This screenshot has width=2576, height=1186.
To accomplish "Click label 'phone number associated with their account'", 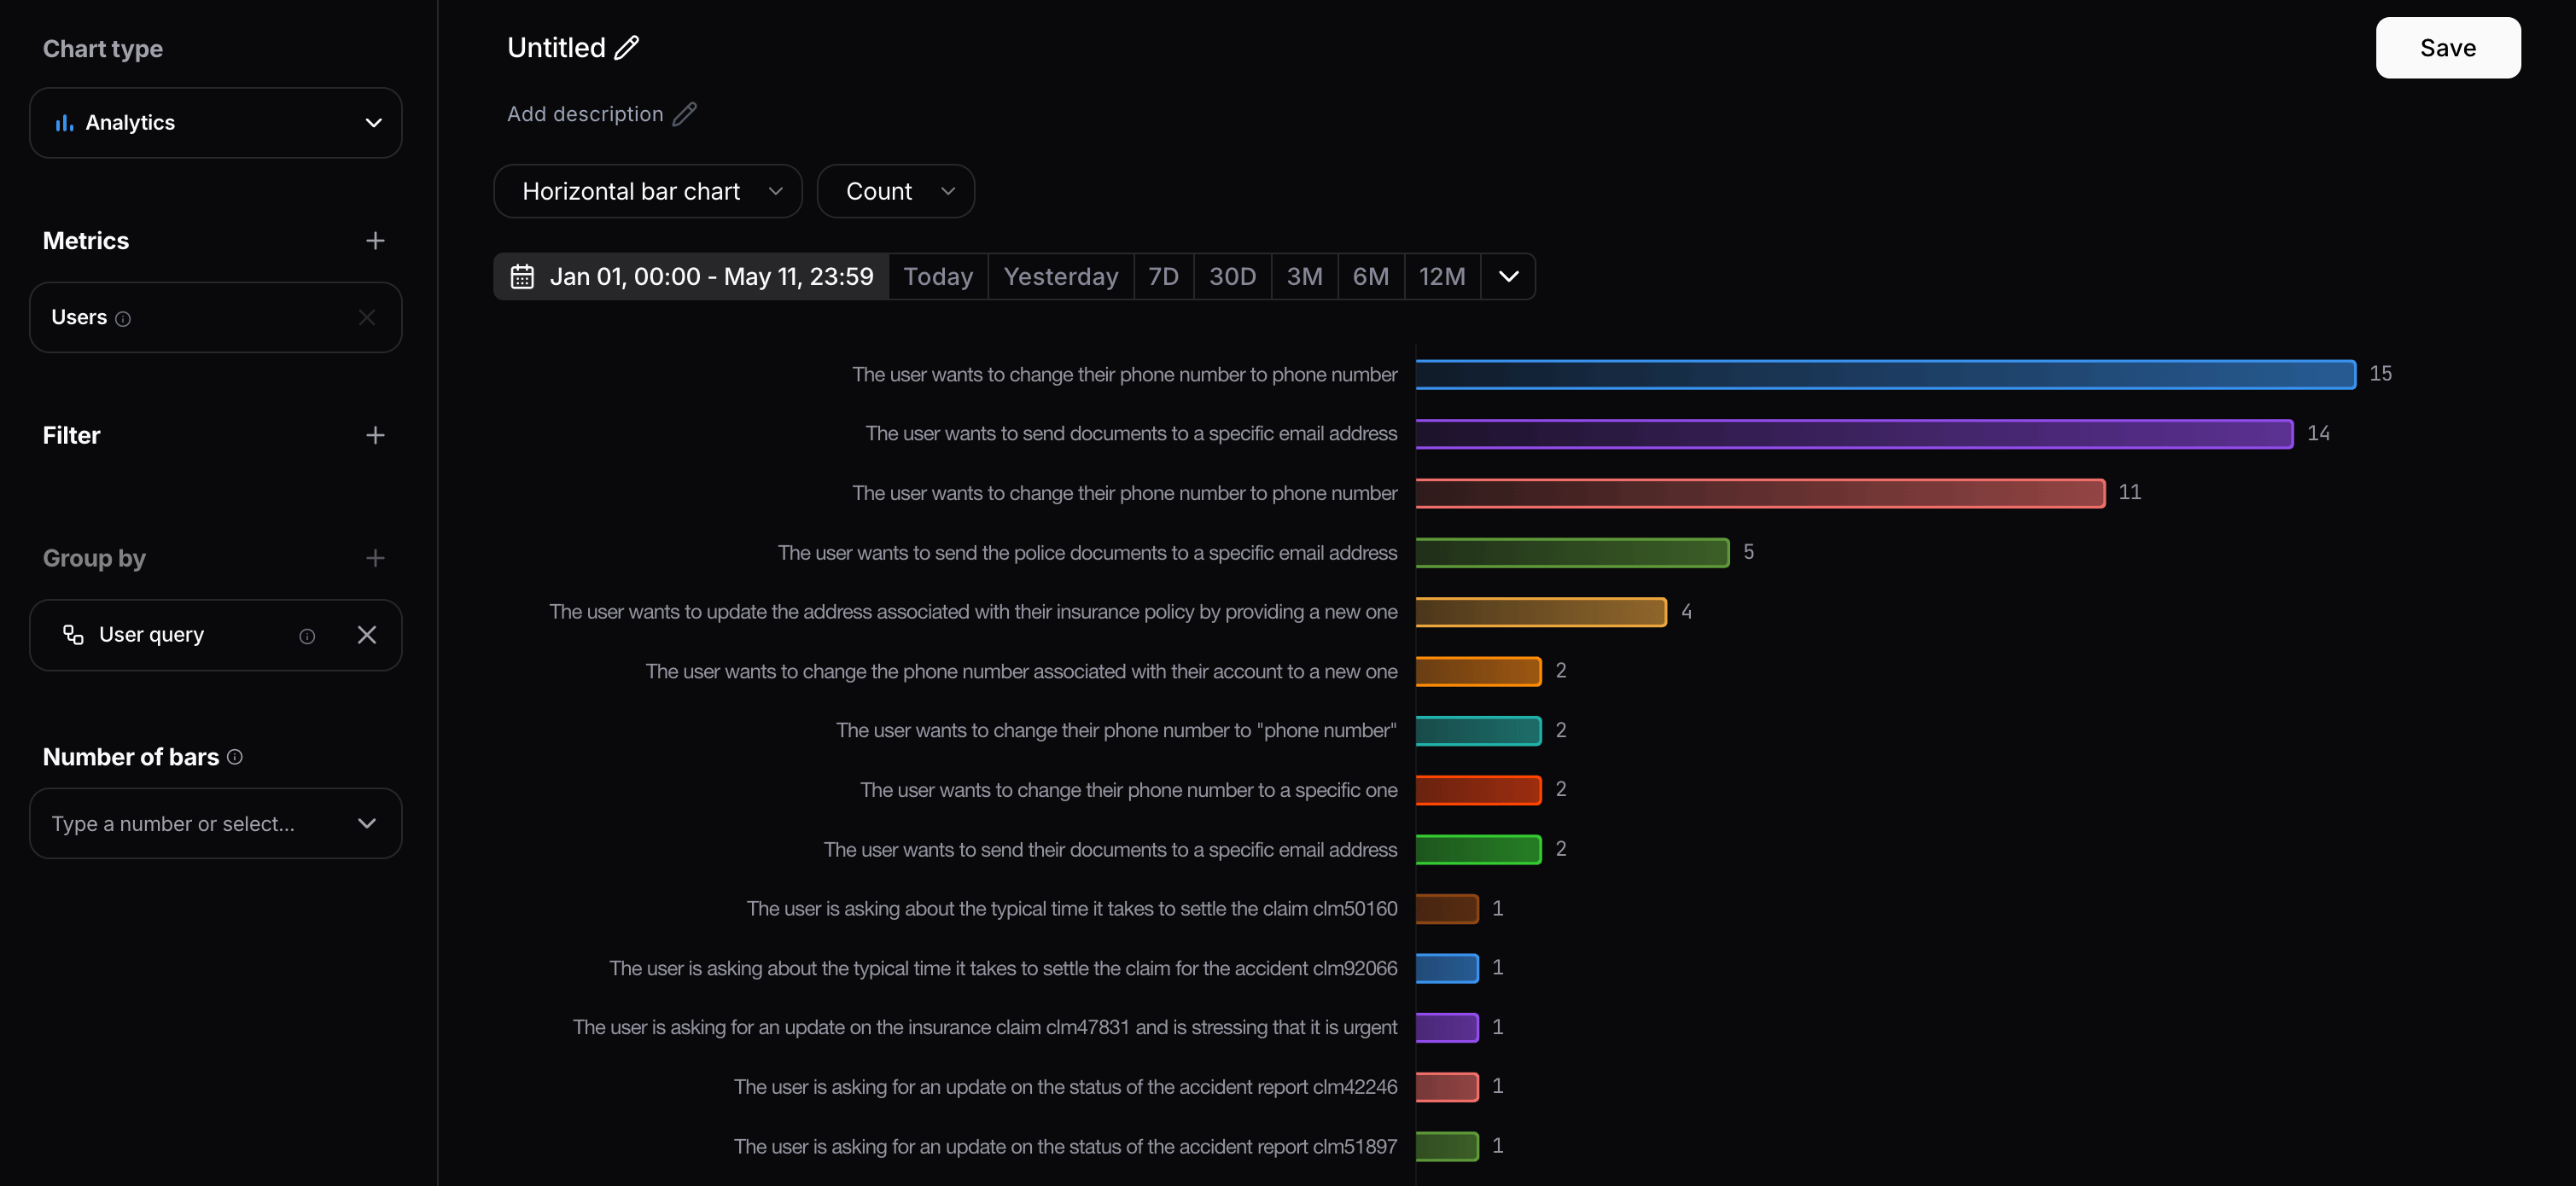I will click(x=1021, y=672).
